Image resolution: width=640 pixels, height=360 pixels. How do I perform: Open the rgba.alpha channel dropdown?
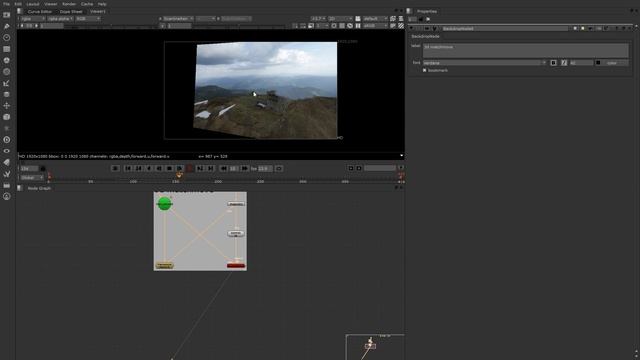(60, 18)
